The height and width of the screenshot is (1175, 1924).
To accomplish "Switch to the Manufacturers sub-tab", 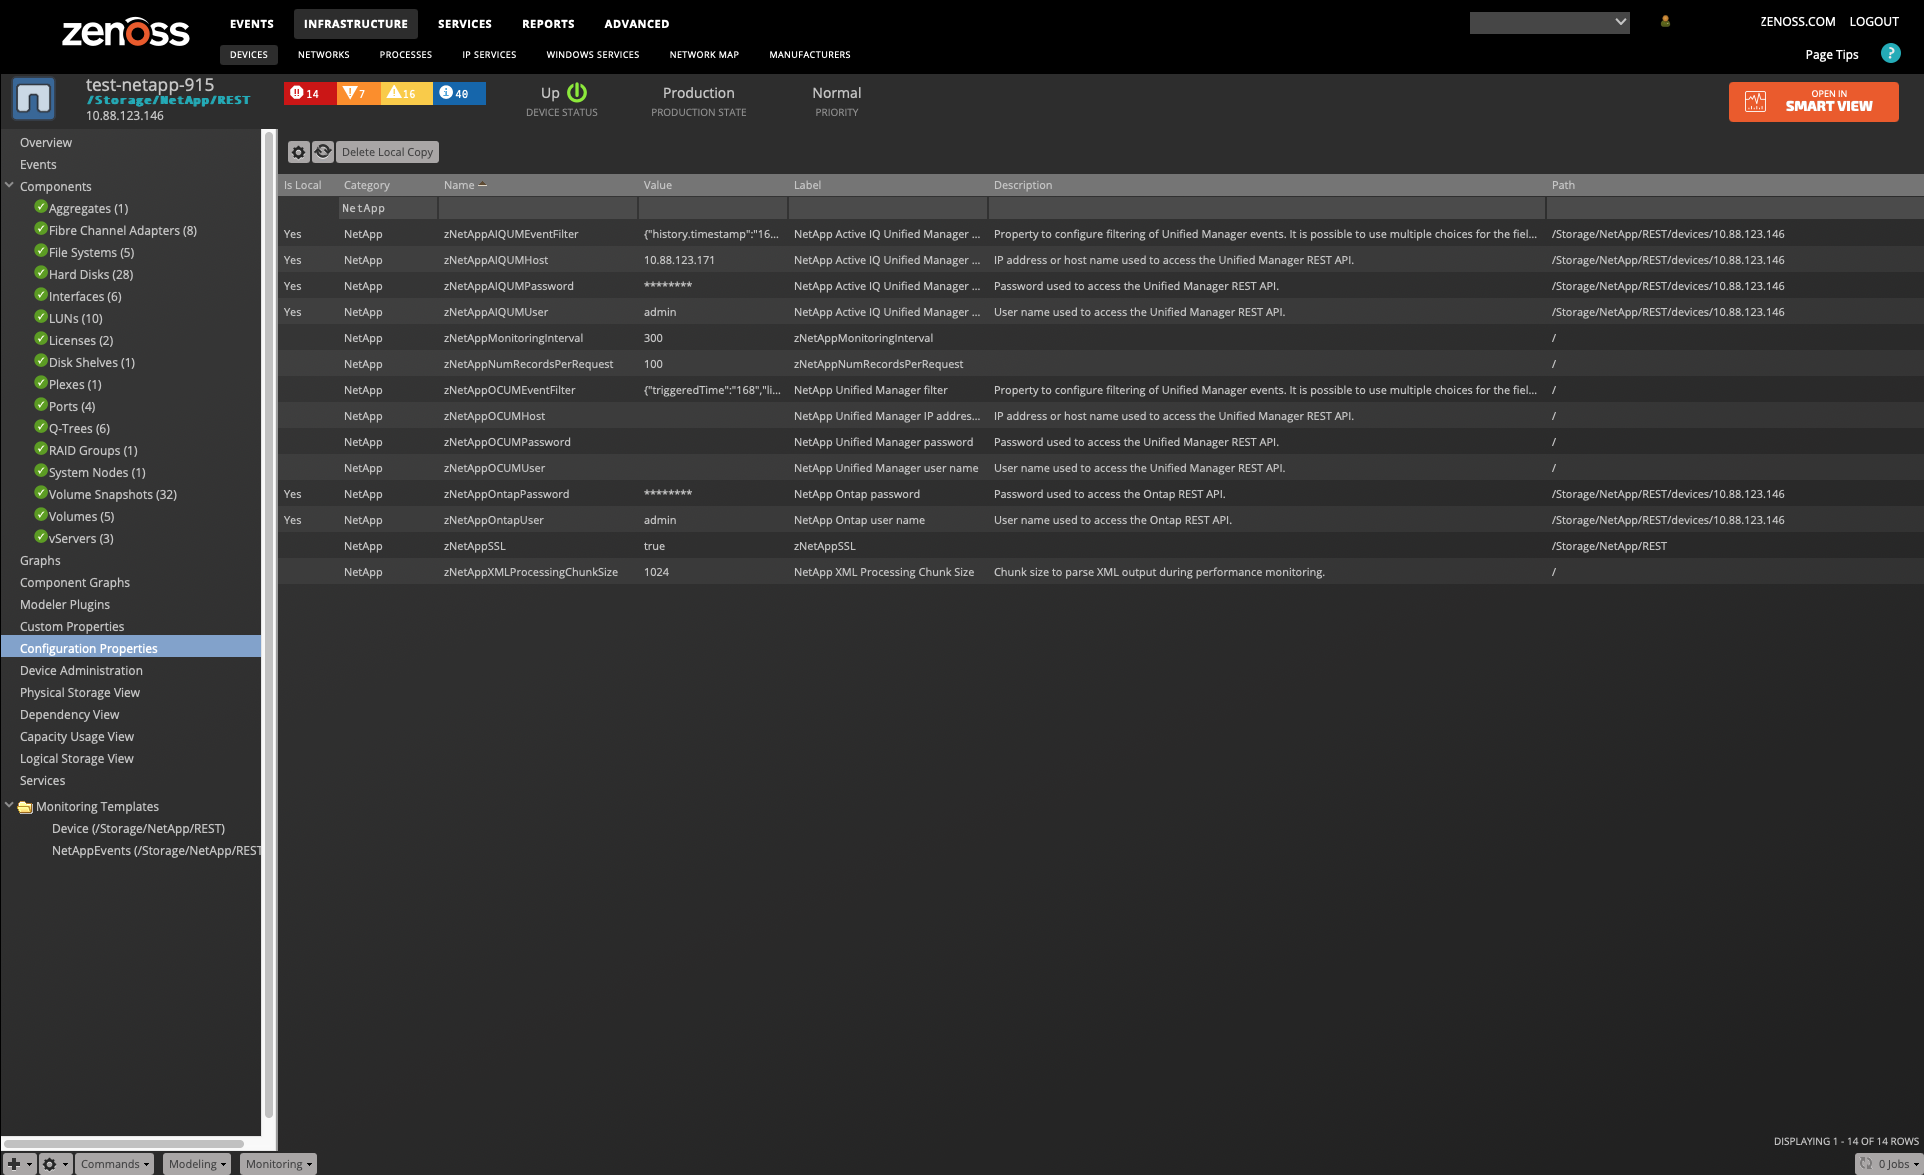I will (810, 55).
